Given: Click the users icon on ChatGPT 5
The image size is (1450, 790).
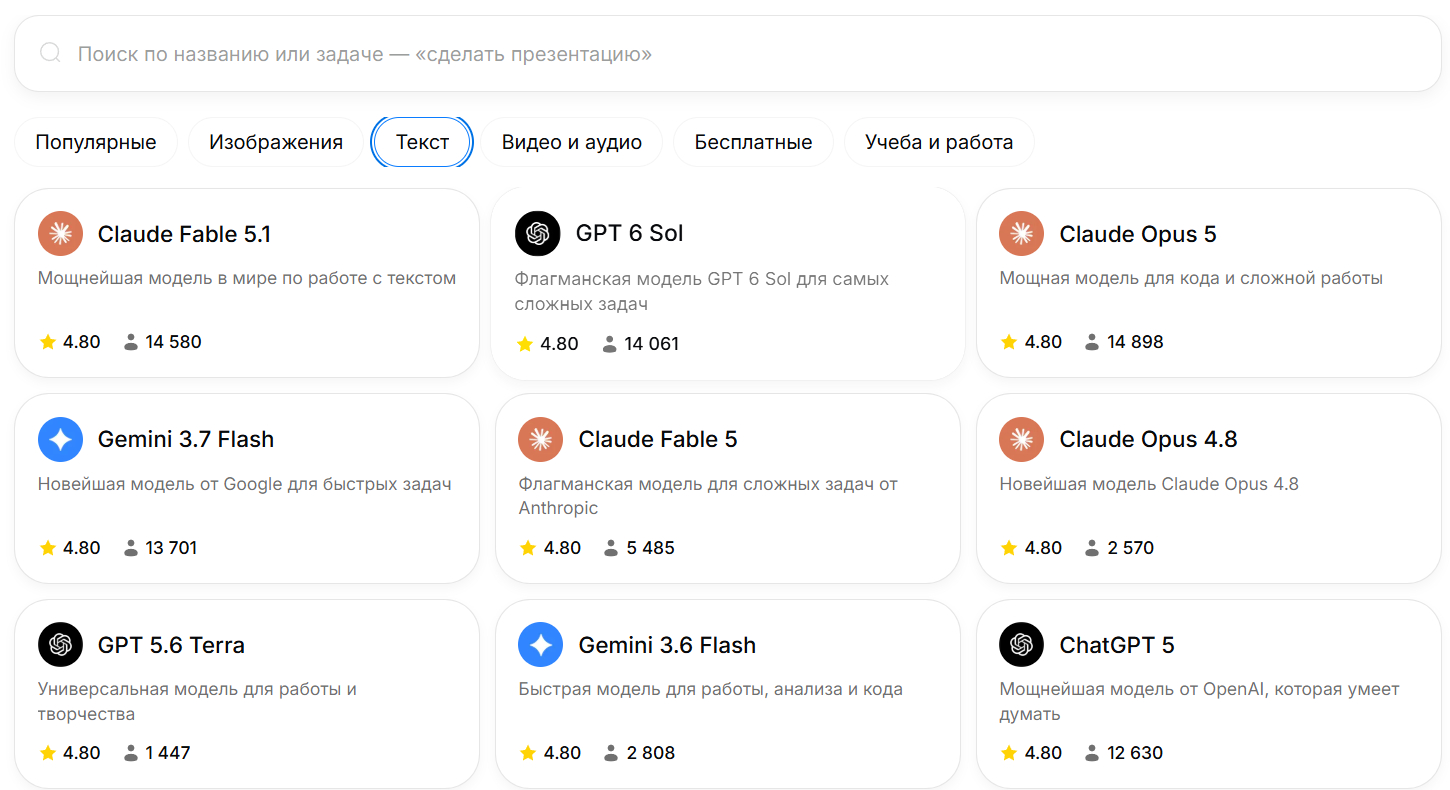Looking at the screenshot, I should point(1093,753).
